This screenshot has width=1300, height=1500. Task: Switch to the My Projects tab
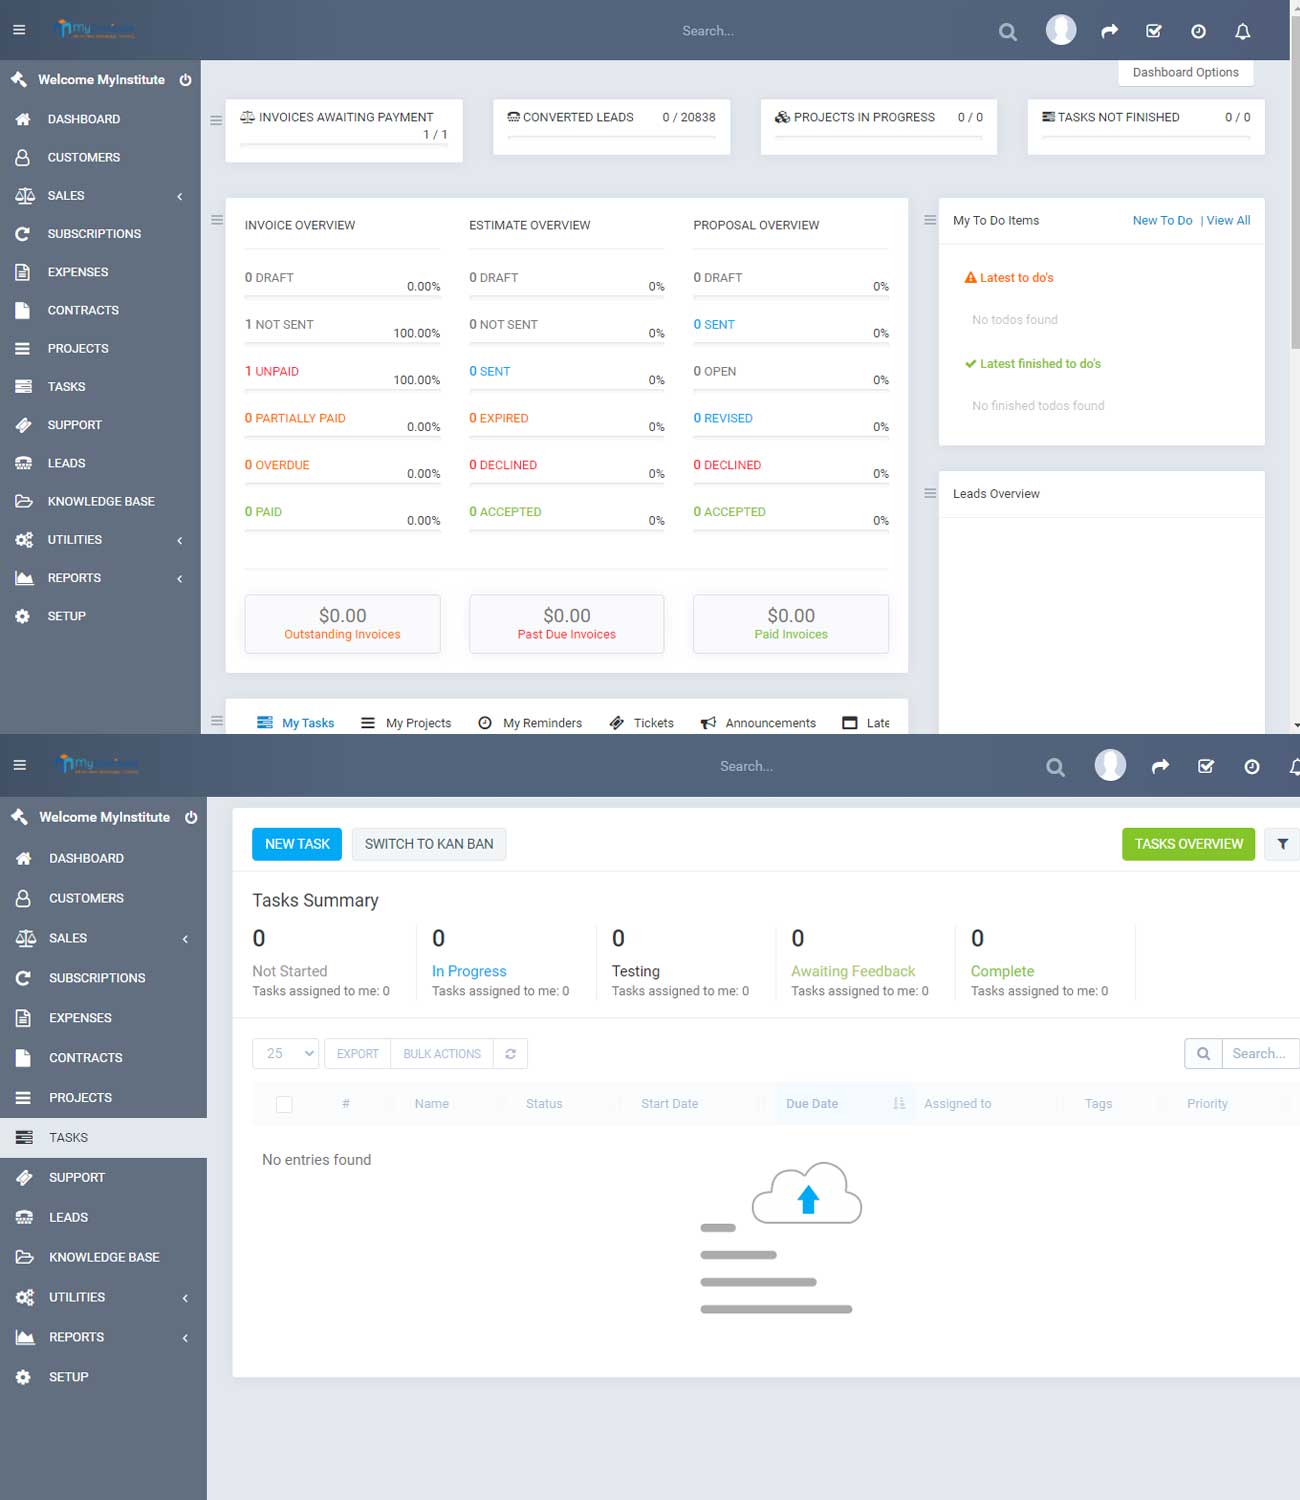click(x=406, y=723)
